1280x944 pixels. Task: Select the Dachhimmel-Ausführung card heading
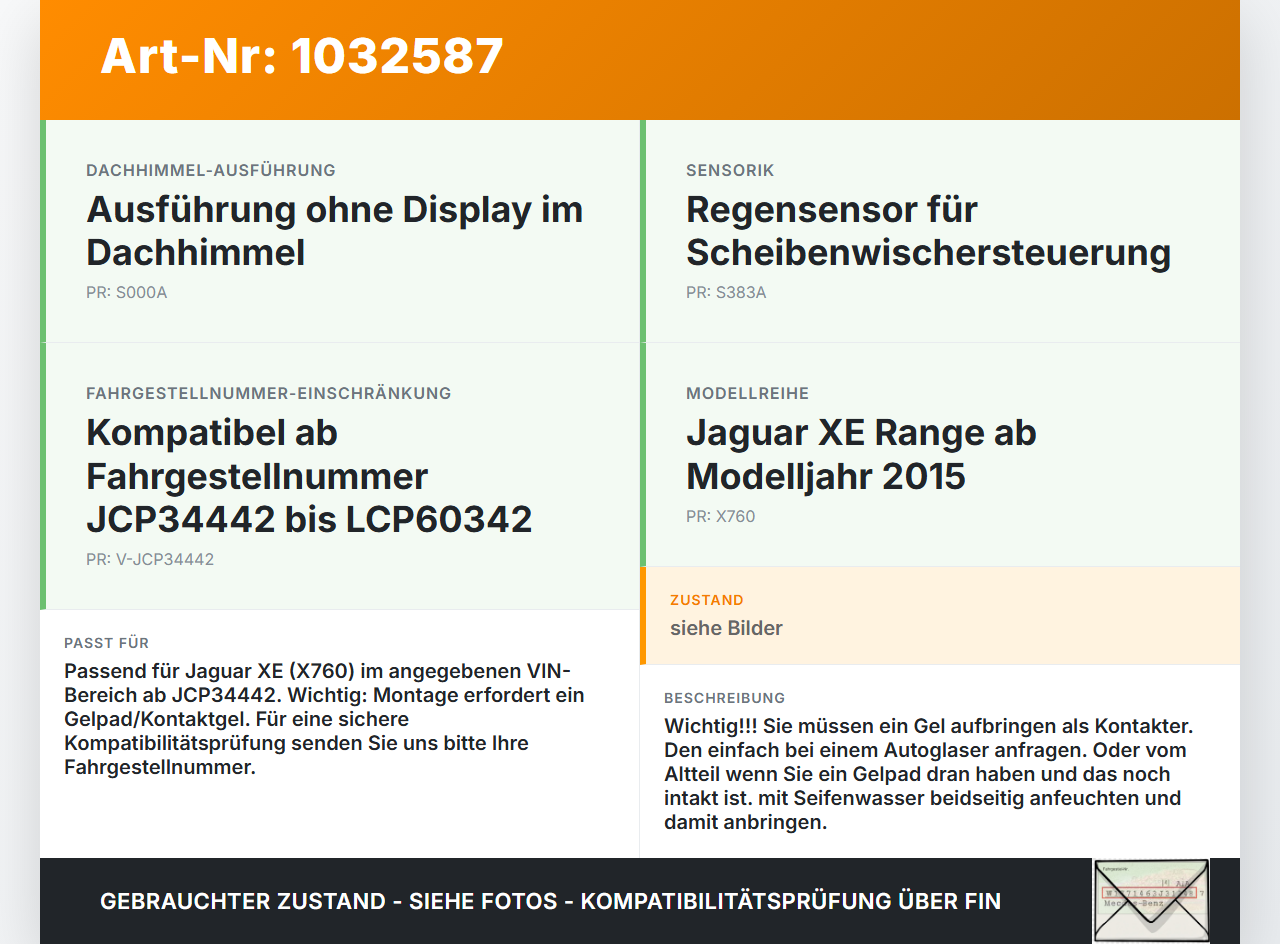[334, 231]
